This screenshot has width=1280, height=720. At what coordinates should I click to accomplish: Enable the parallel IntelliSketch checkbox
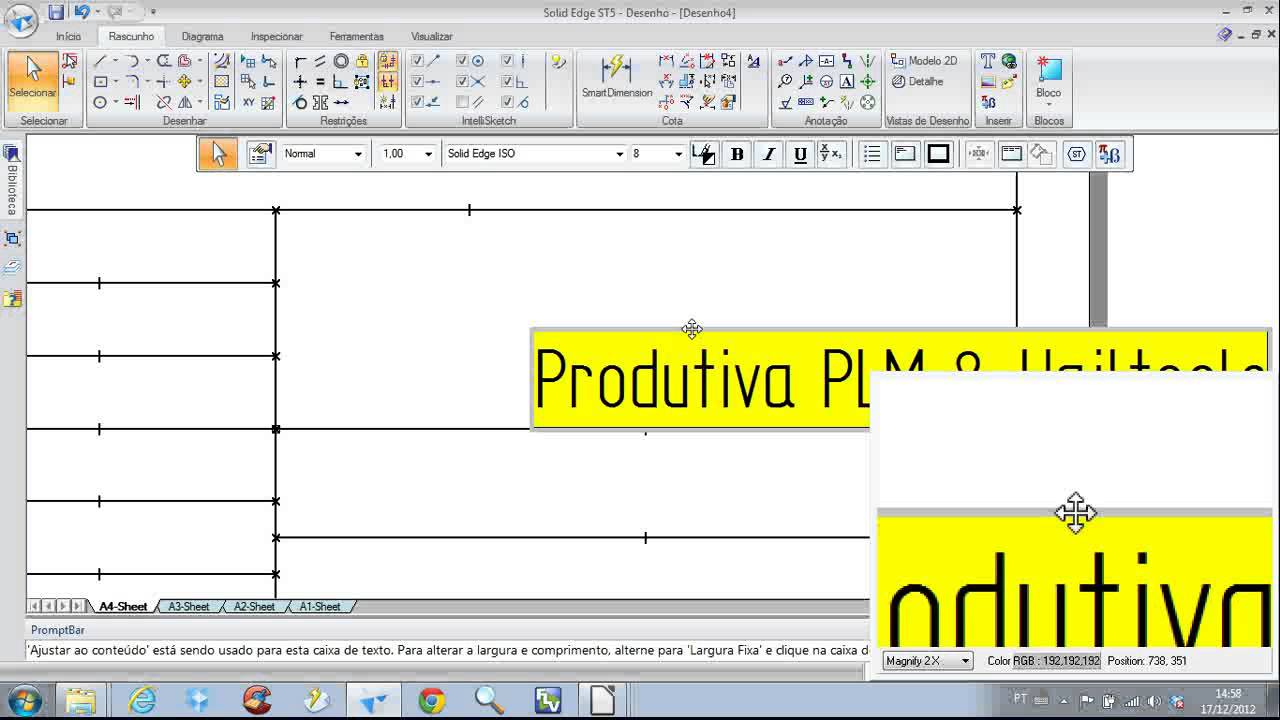click(462, 102)
